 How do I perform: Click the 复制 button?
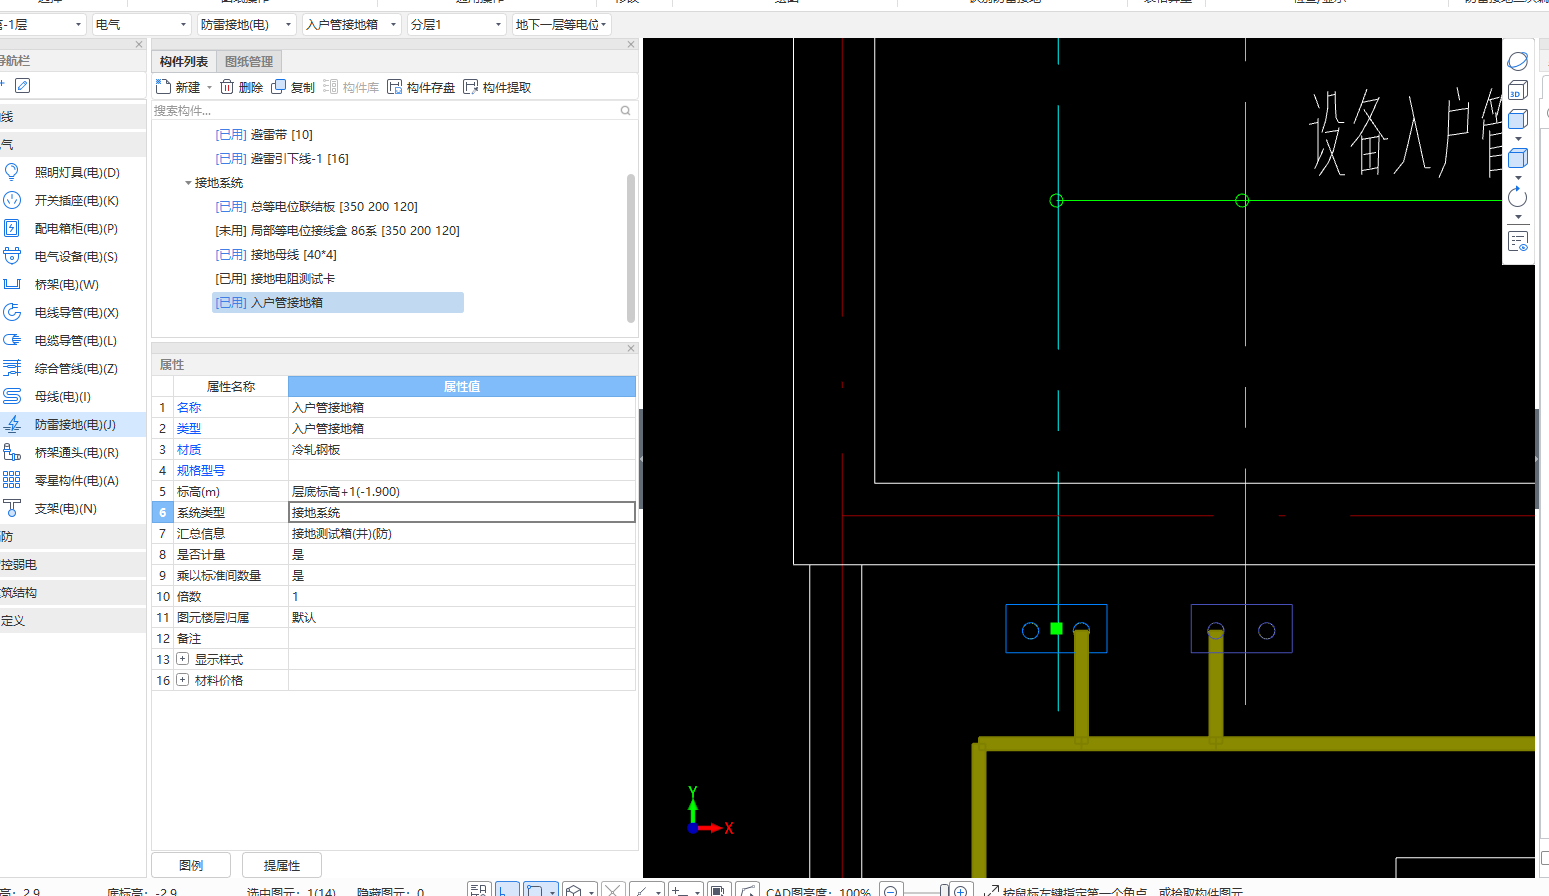coord(293,87)
